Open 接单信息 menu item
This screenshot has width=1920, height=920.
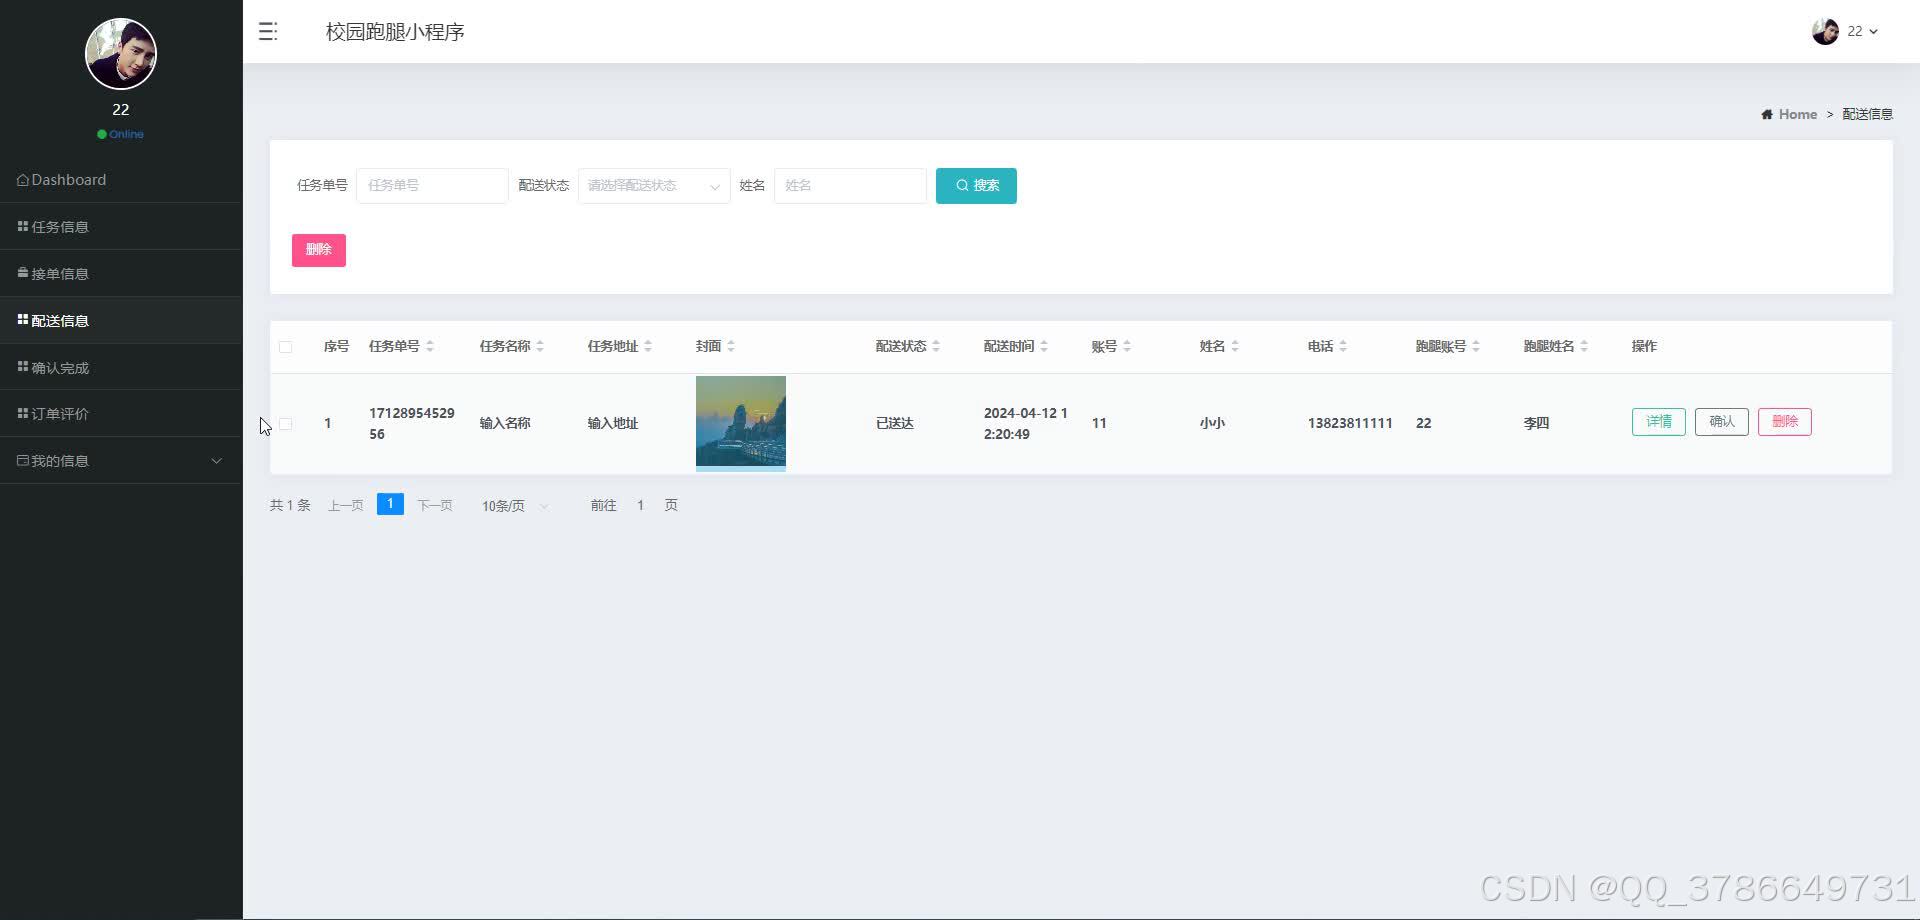point(121,274)
